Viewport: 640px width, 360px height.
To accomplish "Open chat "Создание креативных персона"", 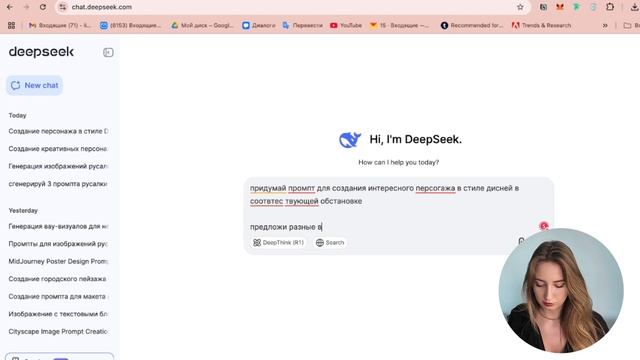I will pyautogui.click(x=58, y=149).
